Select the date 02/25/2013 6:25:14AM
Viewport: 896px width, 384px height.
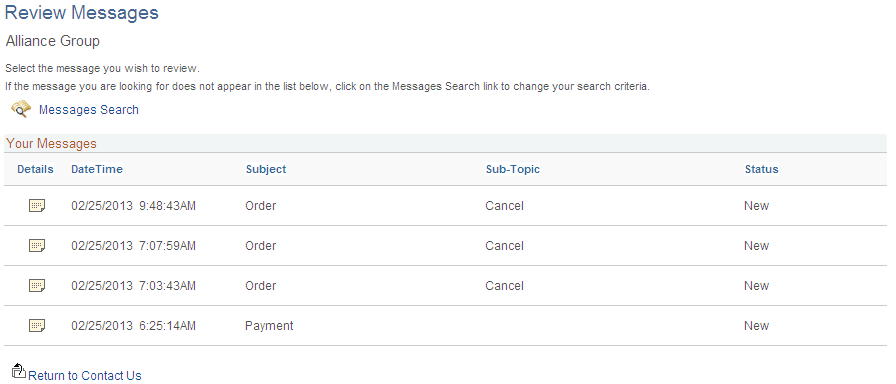point(133,326)
